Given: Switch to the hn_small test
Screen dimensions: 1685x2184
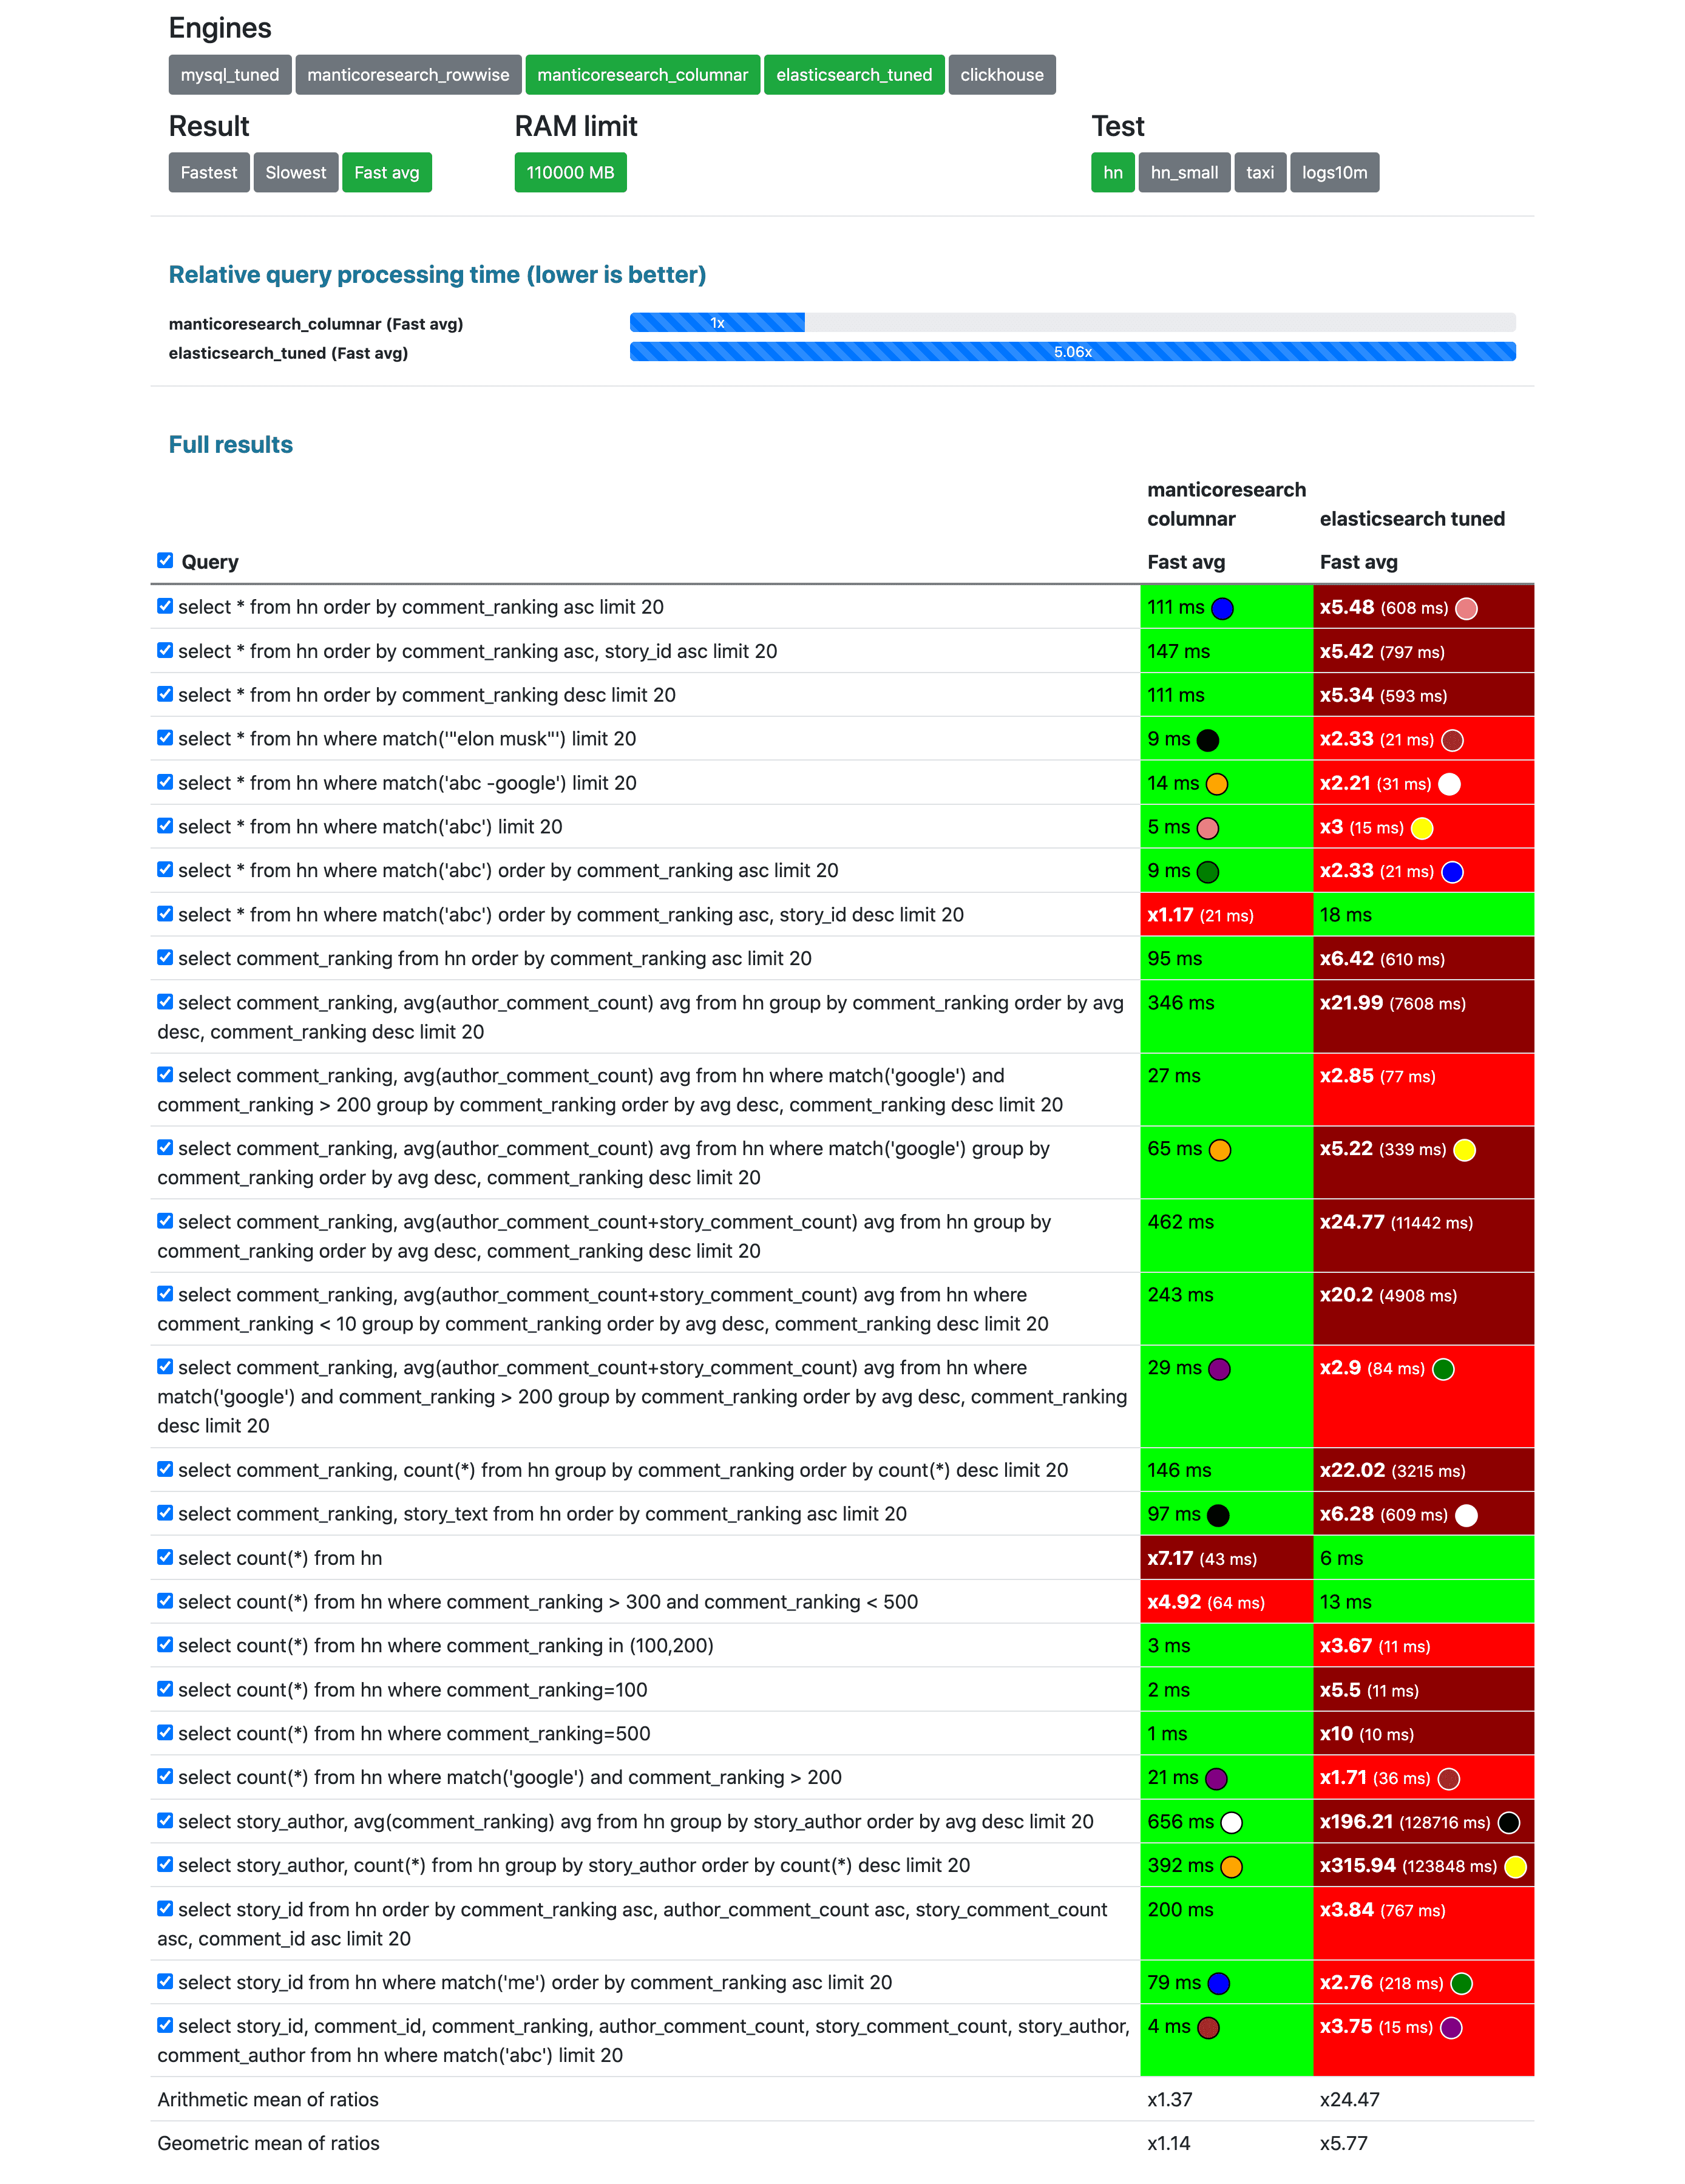Looking at the screenshot, I should click(x=1184, y=172).
